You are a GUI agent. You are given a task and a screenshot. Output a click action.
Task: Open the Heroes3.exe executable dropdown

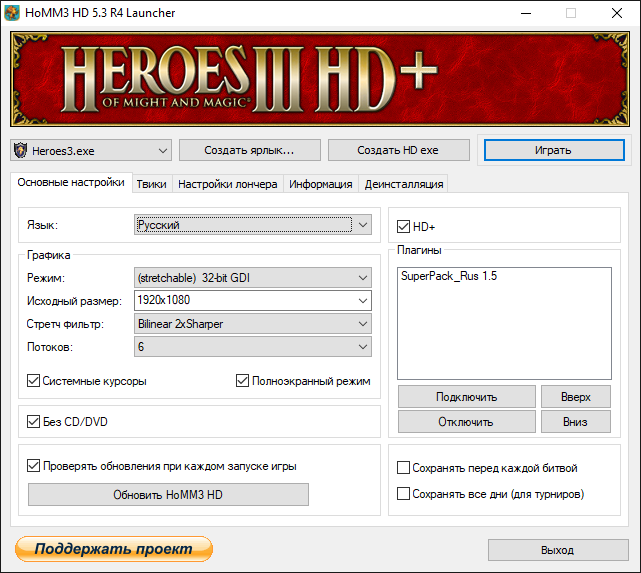click(x=91, y=150)
